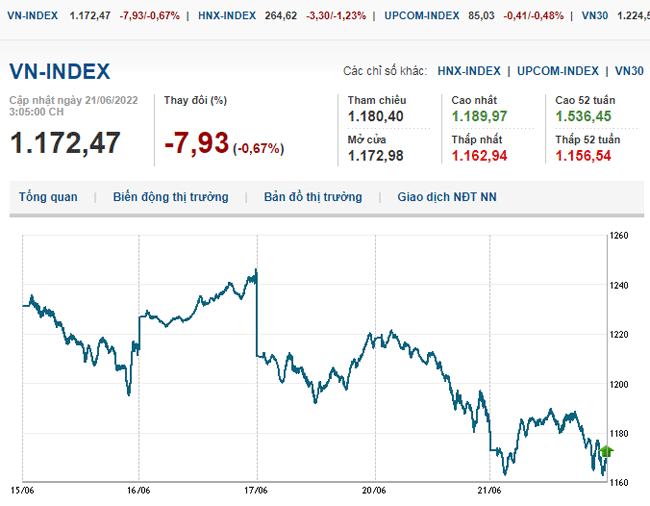The height and width of the screenshot is (506, 650).
Task: Select the 16/06 date label on chart axis
Action: [x=138, y=491]
